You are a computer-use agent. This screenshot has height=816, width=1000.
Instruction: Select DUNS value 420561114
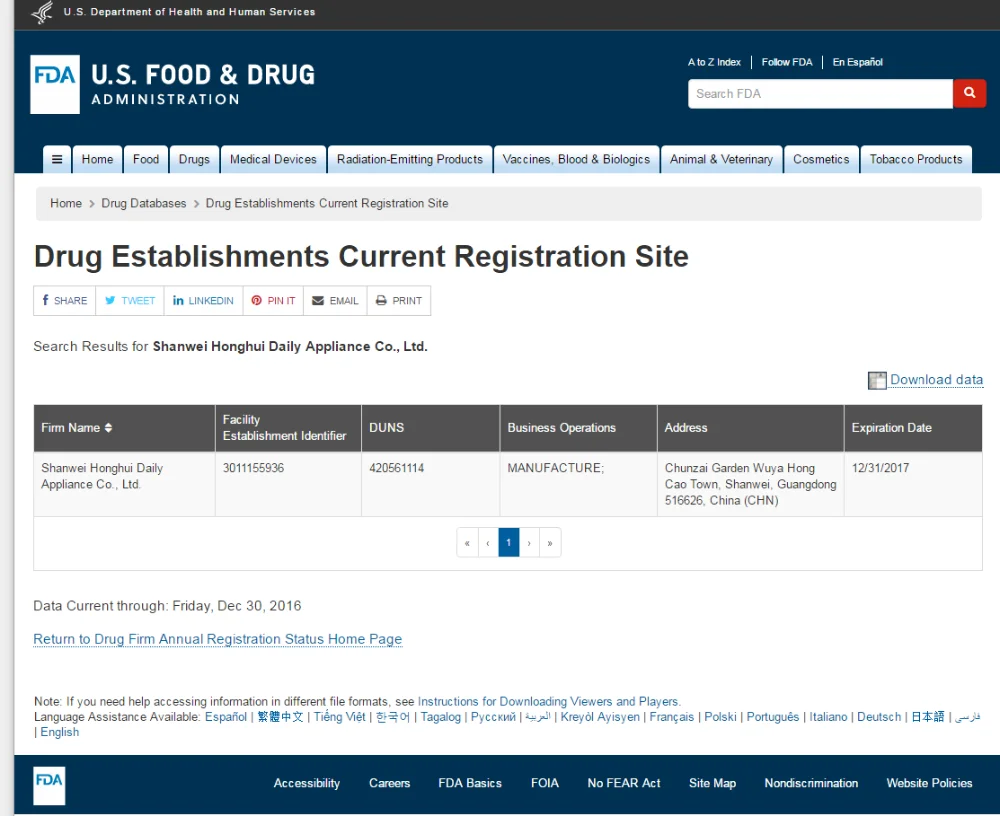396,468
